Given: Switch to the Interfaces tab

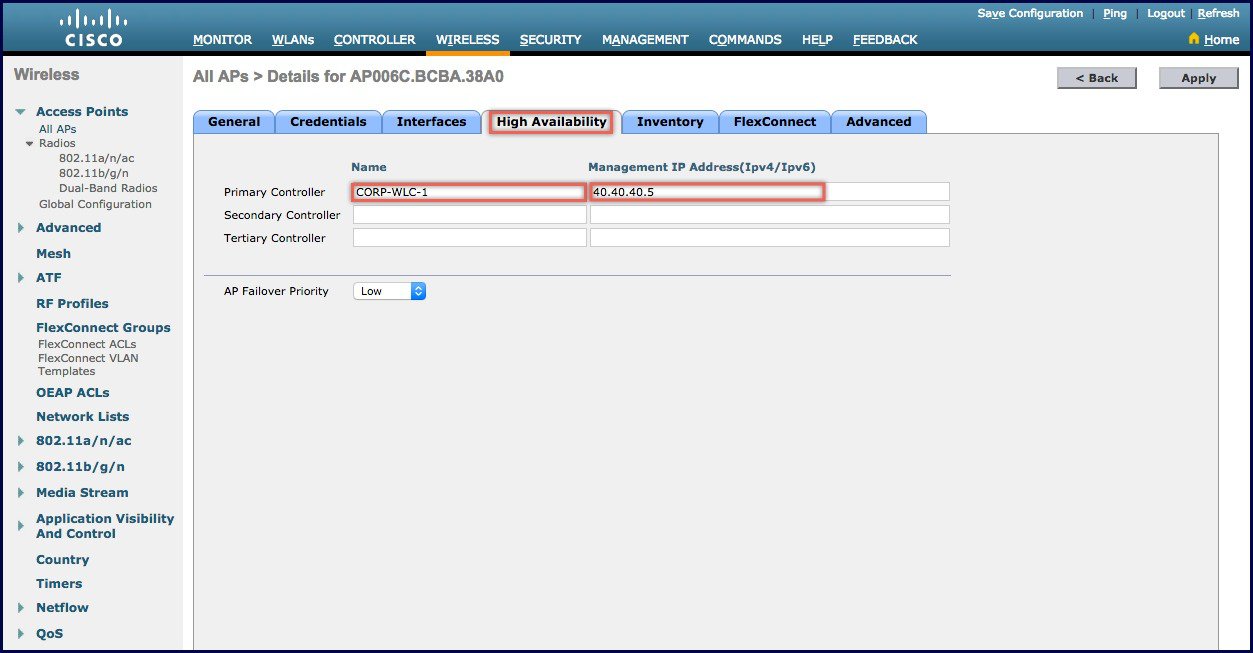Looking at the screenshot, I should (431, 122).
